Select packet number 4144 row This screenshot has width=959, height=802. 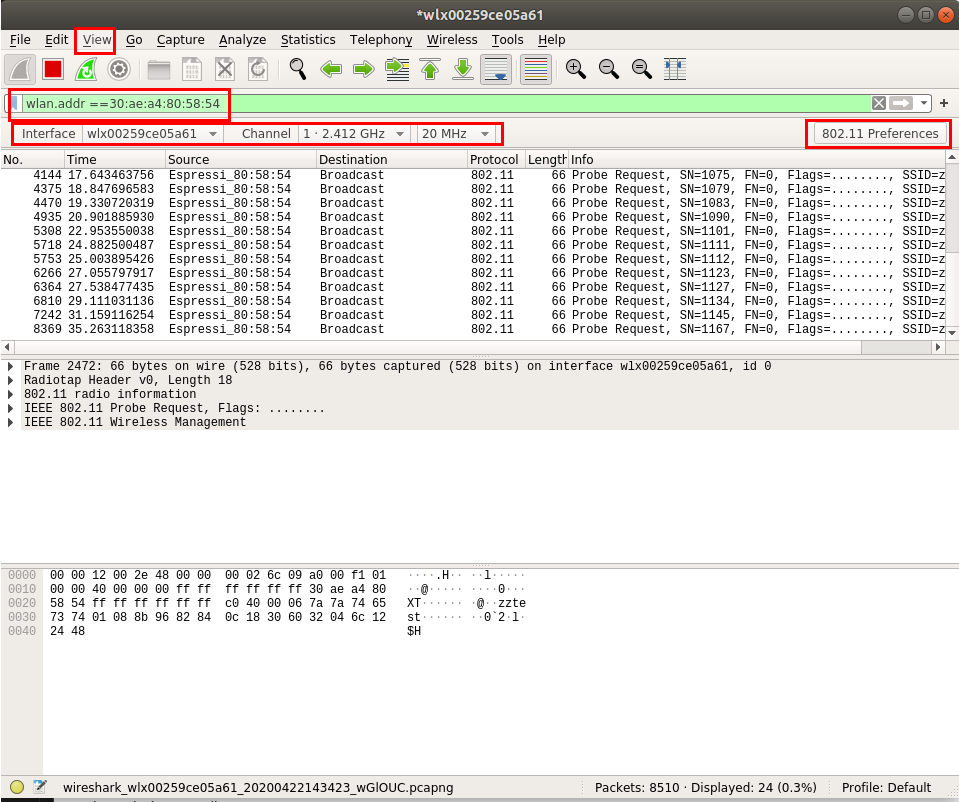coord(473,176)
